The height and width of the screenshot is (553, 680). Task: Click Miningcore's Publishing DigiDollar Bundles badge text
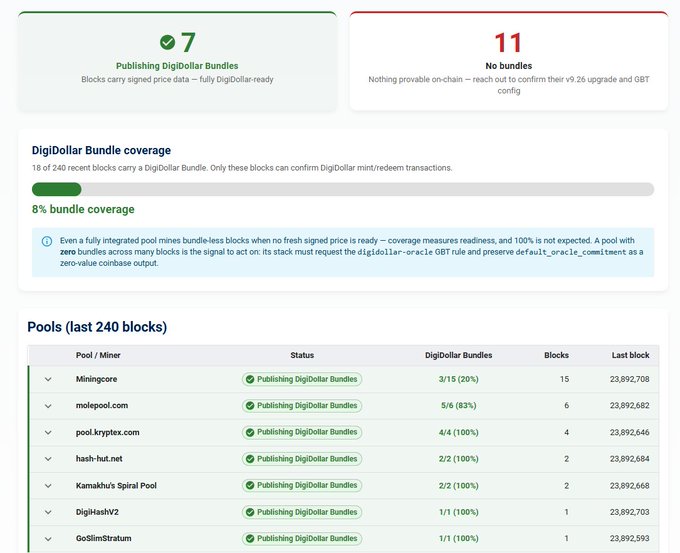(x=307, y=379)
